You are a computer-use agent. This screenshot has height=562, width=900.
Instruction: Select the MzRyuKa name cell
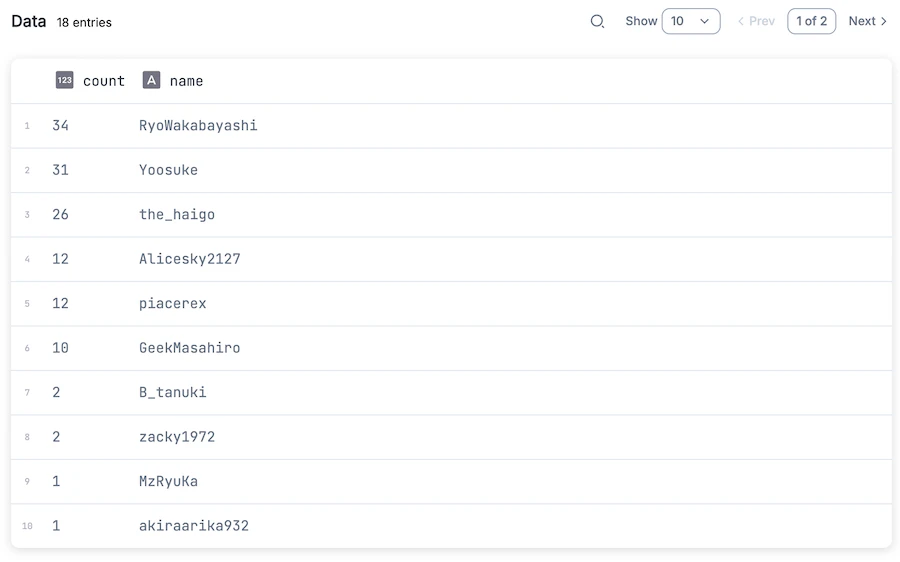pyautogui.click(x=168, y=481)
